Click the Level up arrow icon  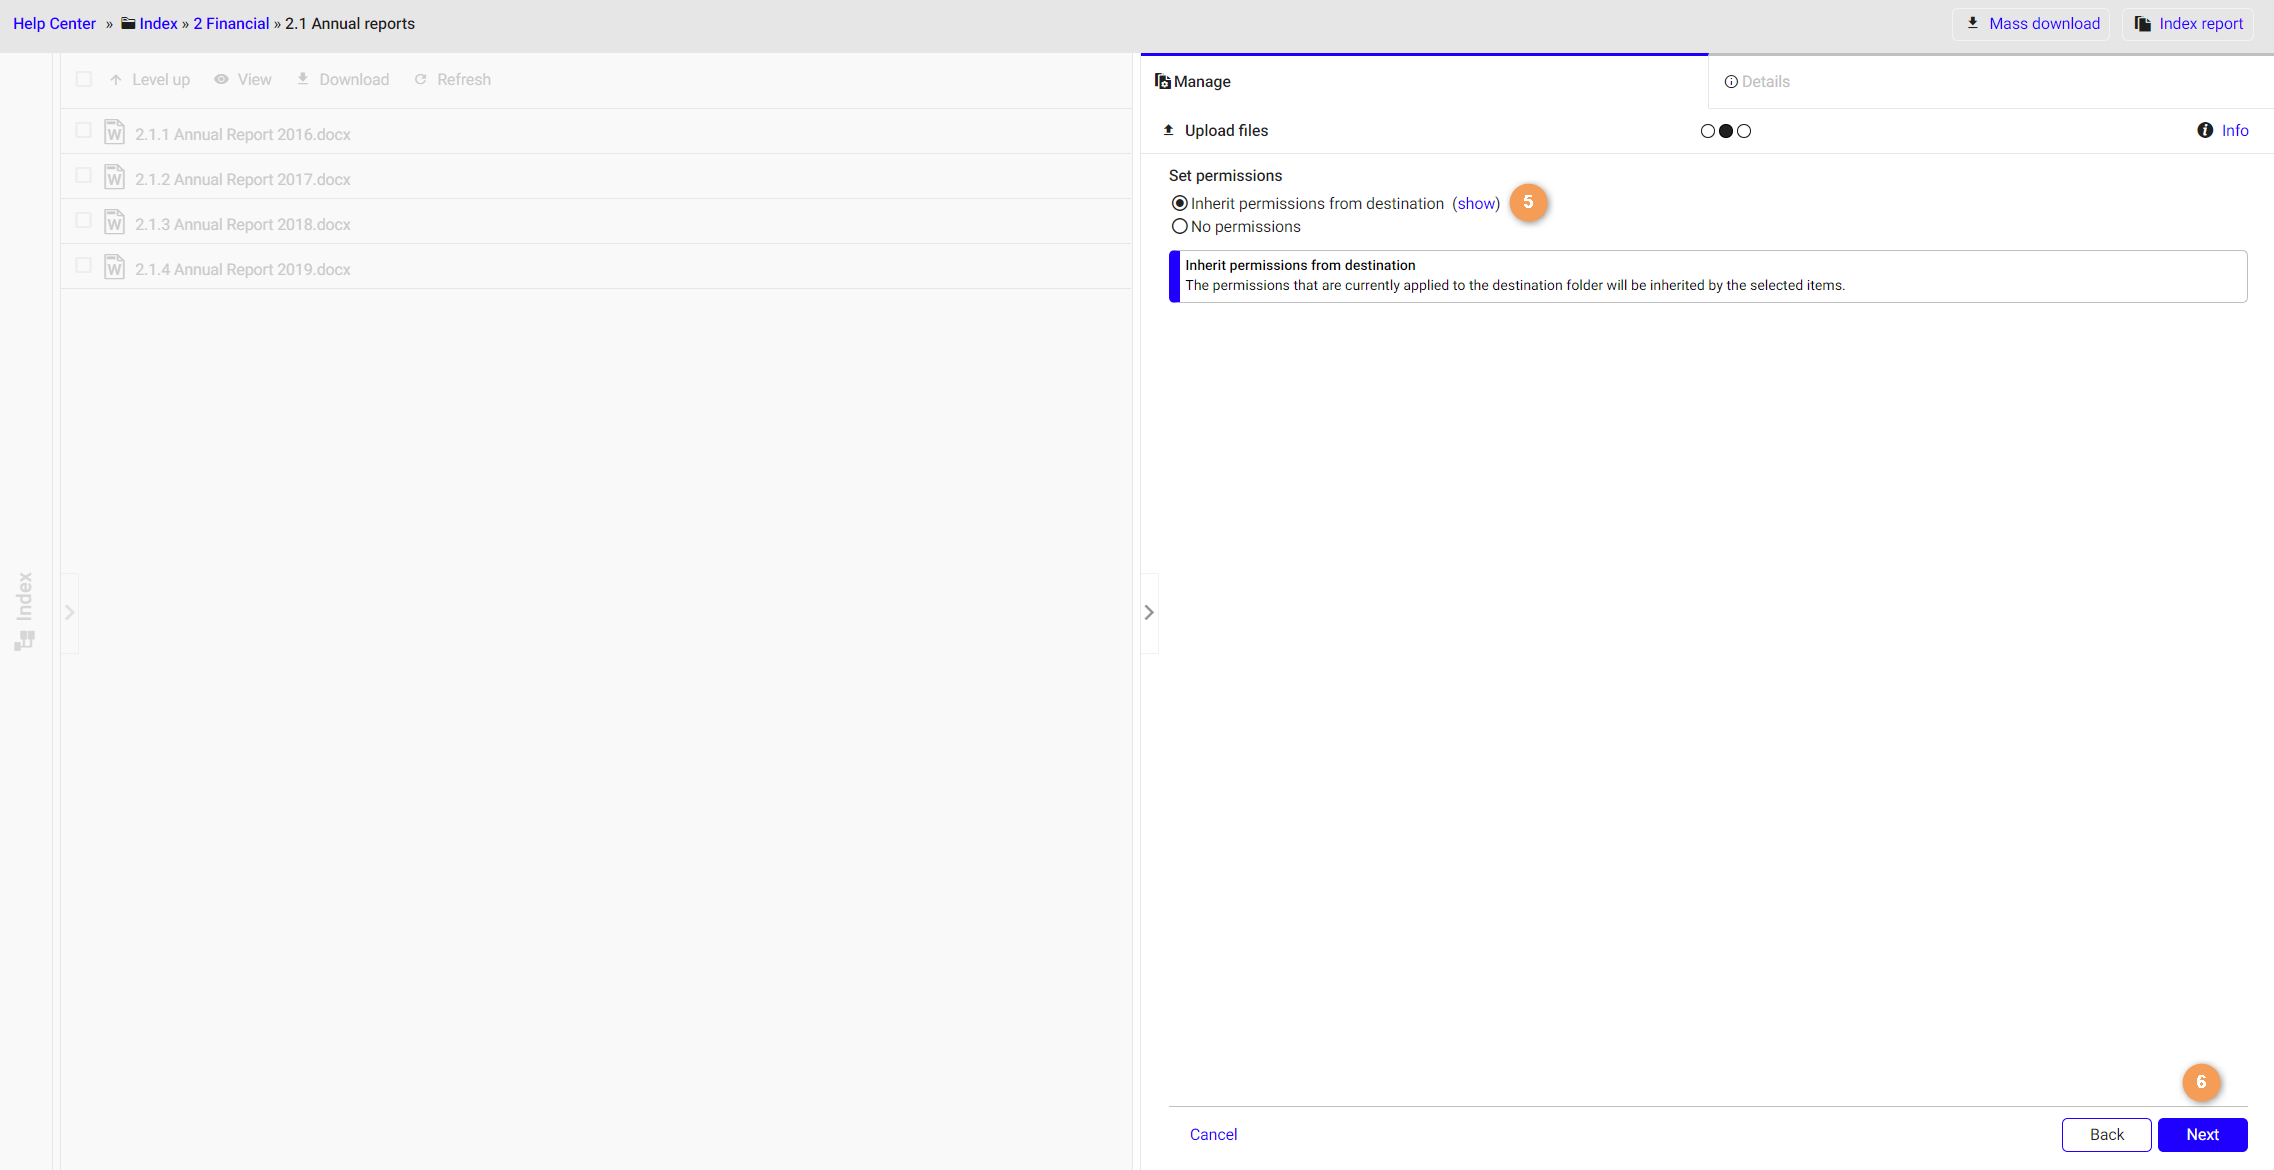click(x=116, y=79)
